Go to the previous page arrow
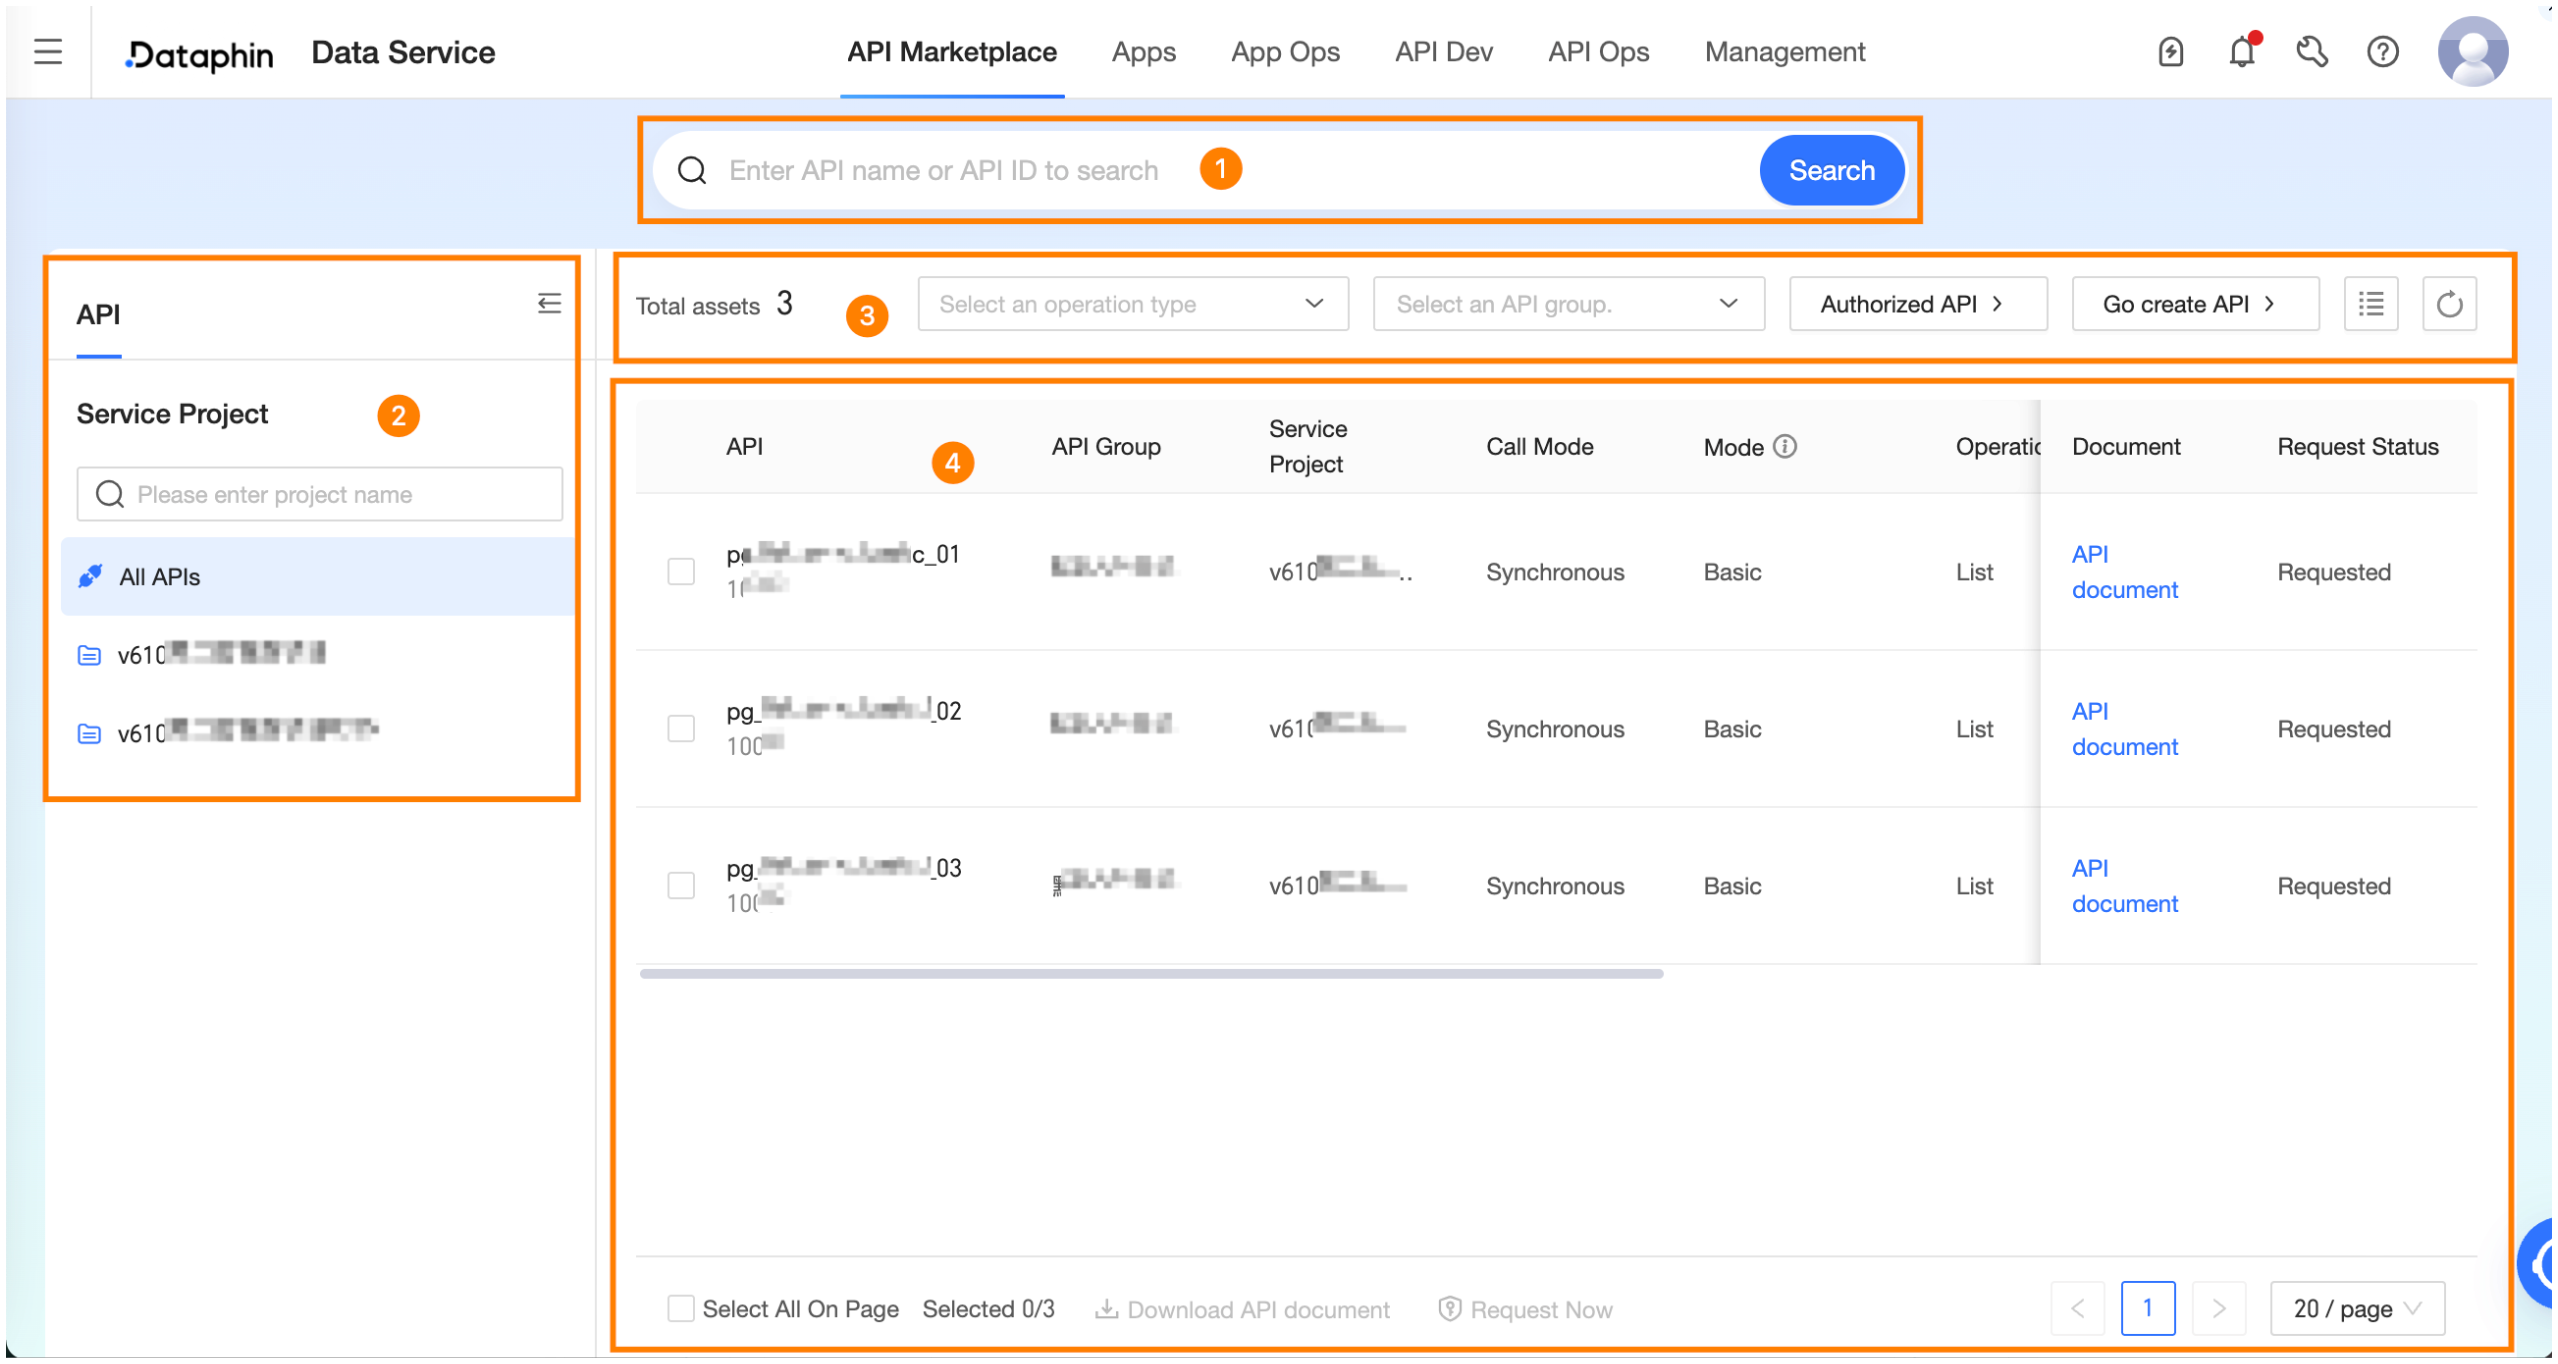2558x1364 pixels. point(2078,1310)
